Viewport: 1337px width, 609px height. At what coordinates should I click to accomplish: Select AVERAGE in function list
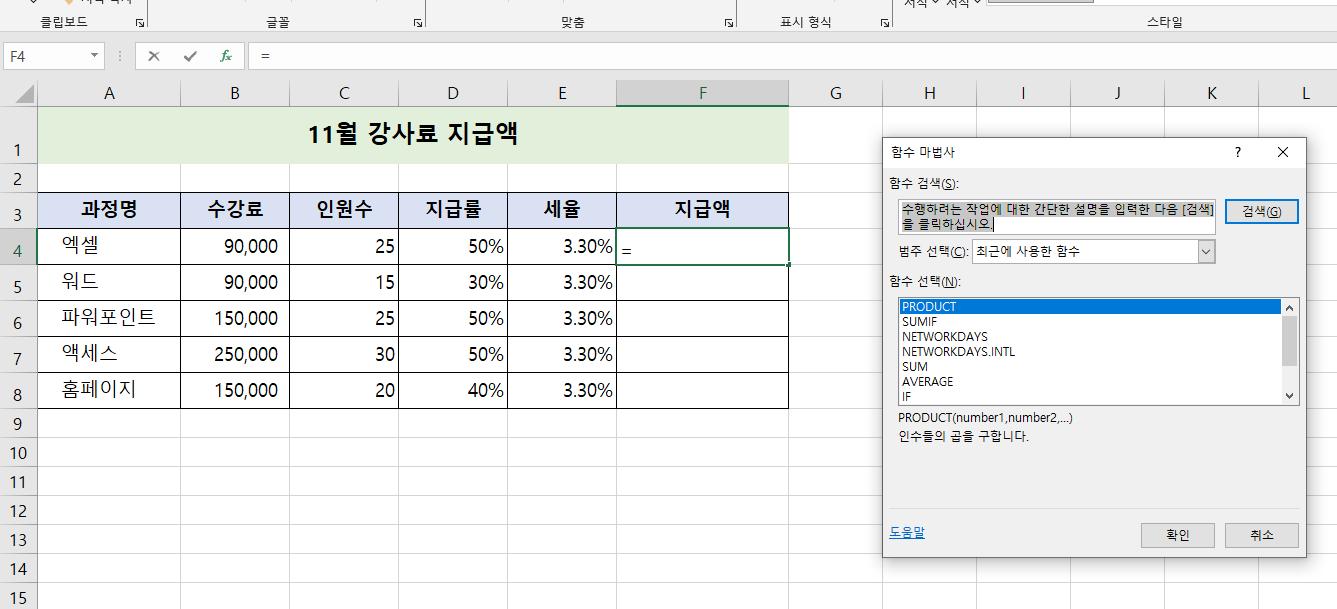(x=1090, y=382)
